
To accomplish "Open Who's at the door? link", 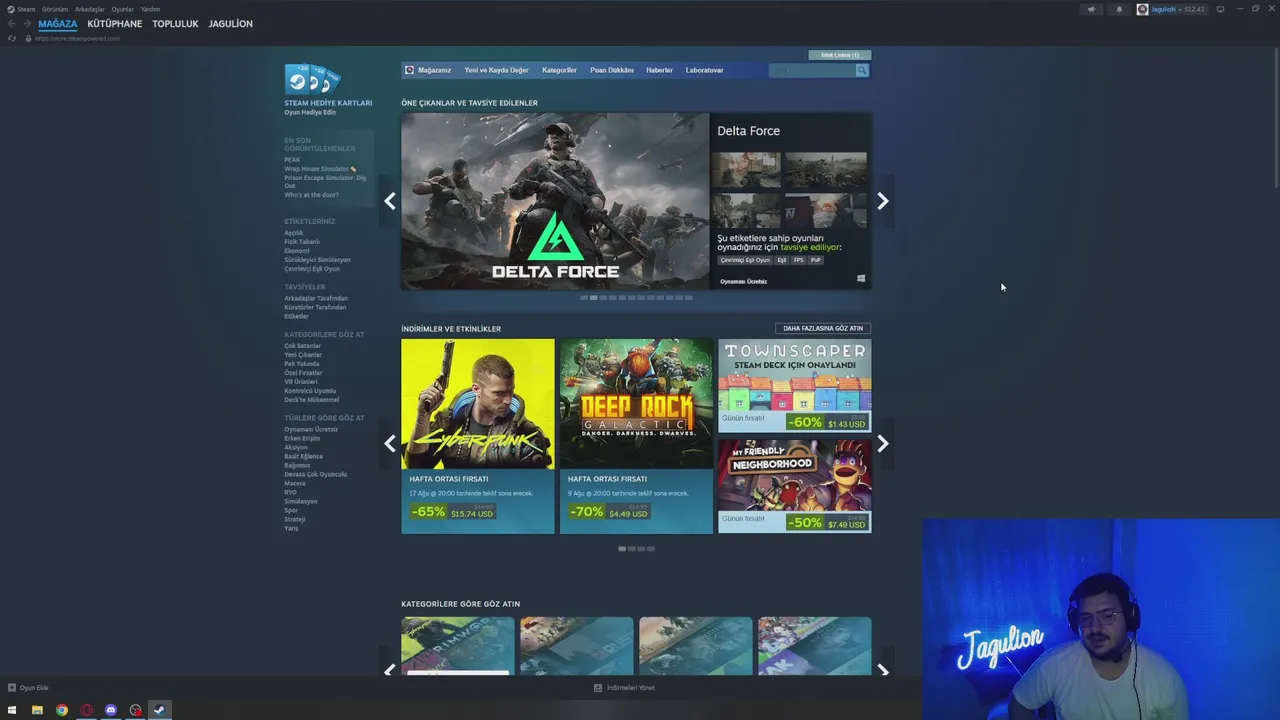I will pyautogui.click(x=311, y=195).
